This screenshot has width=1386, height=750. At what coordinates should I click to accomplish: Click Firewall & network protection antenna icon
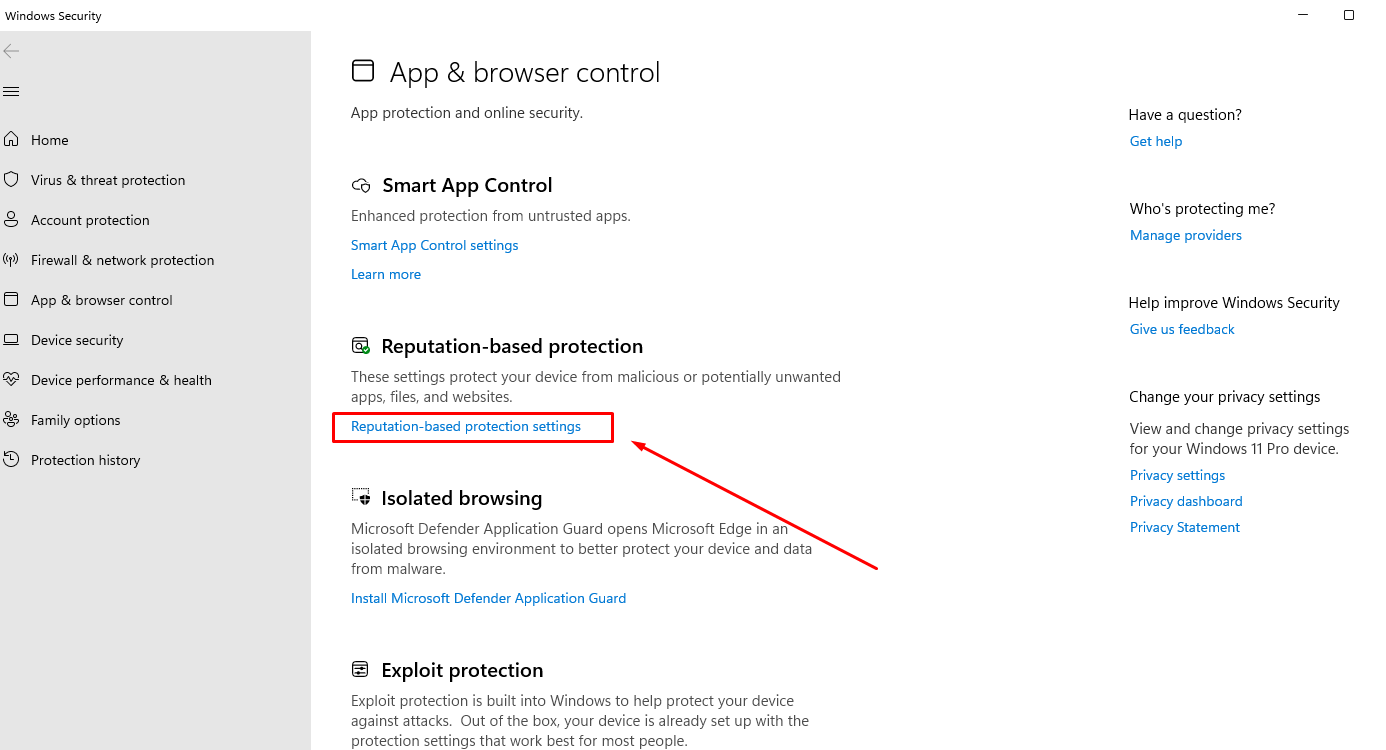pos(11,260)
